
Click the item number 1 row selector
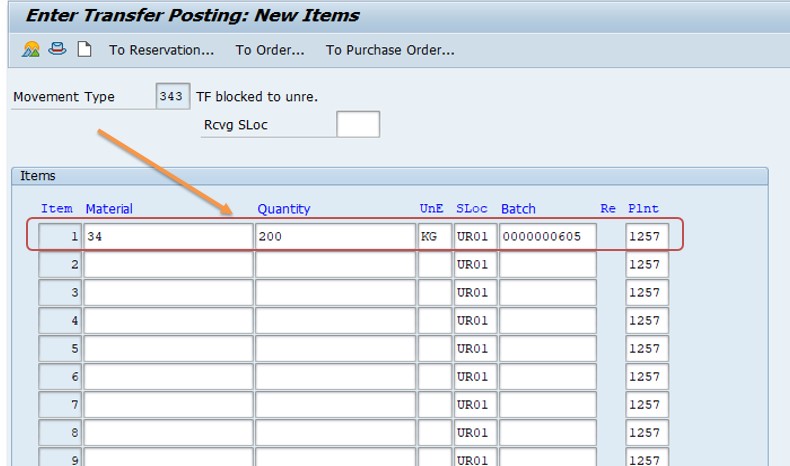click(x=60, y=237)
